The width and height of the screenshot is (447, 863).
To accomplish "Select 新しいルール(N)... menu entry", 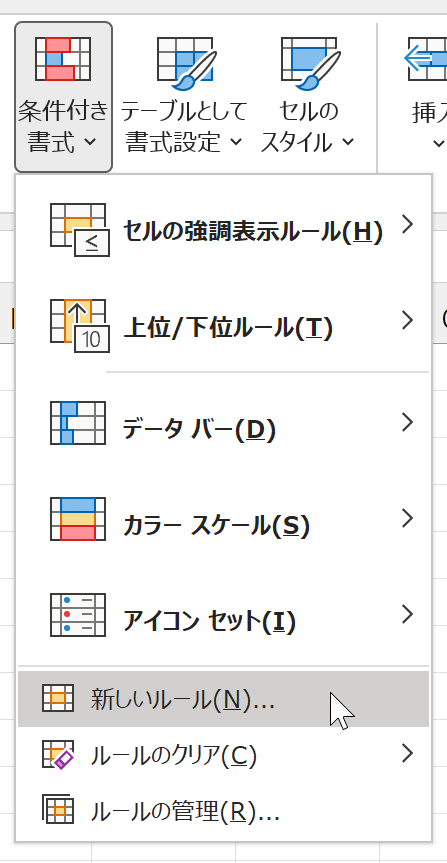I will [x=223, y=699].
